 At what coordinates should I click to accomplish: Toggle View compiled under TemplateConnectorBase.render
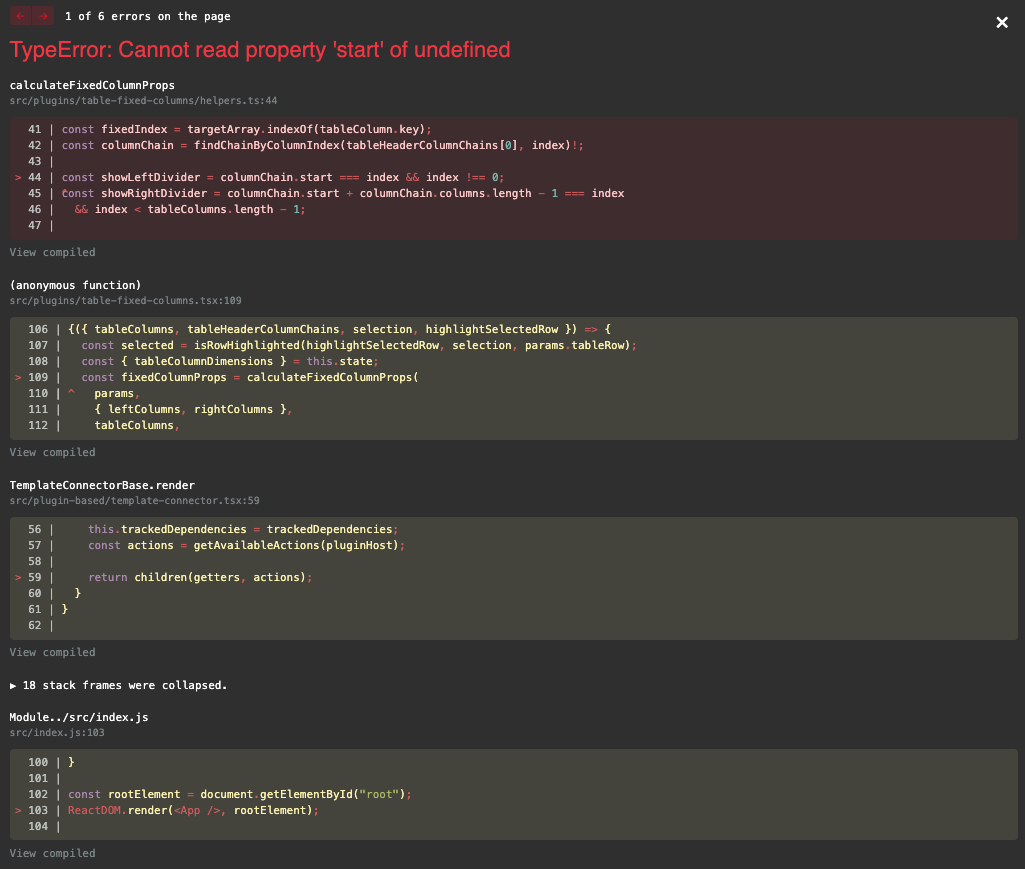click(51, 652)
